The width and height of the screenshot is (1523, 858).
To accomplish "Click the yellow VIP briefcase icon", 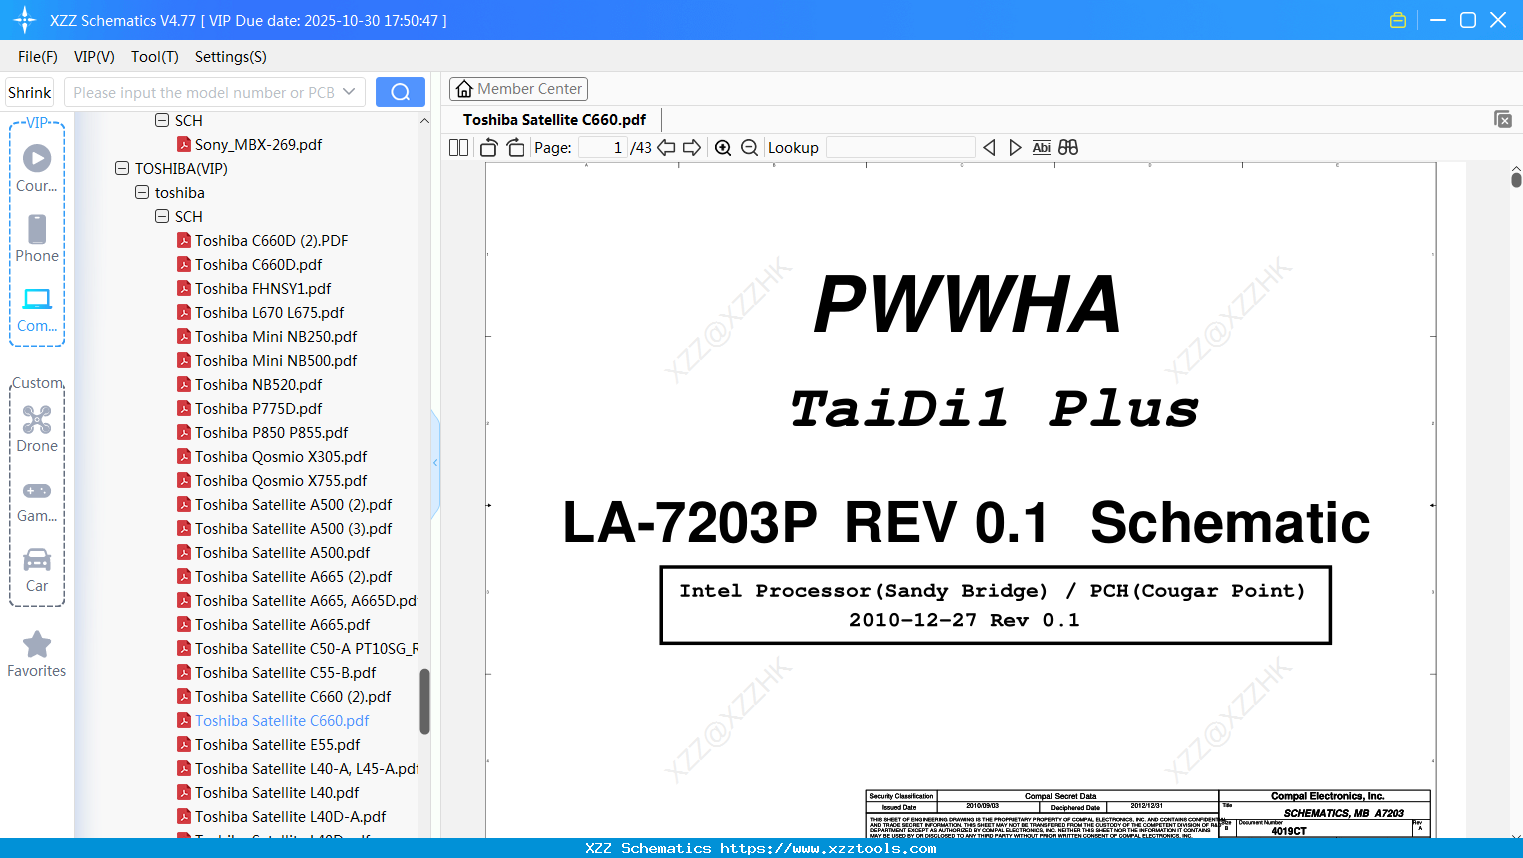I will click(x=1398, y=20).
